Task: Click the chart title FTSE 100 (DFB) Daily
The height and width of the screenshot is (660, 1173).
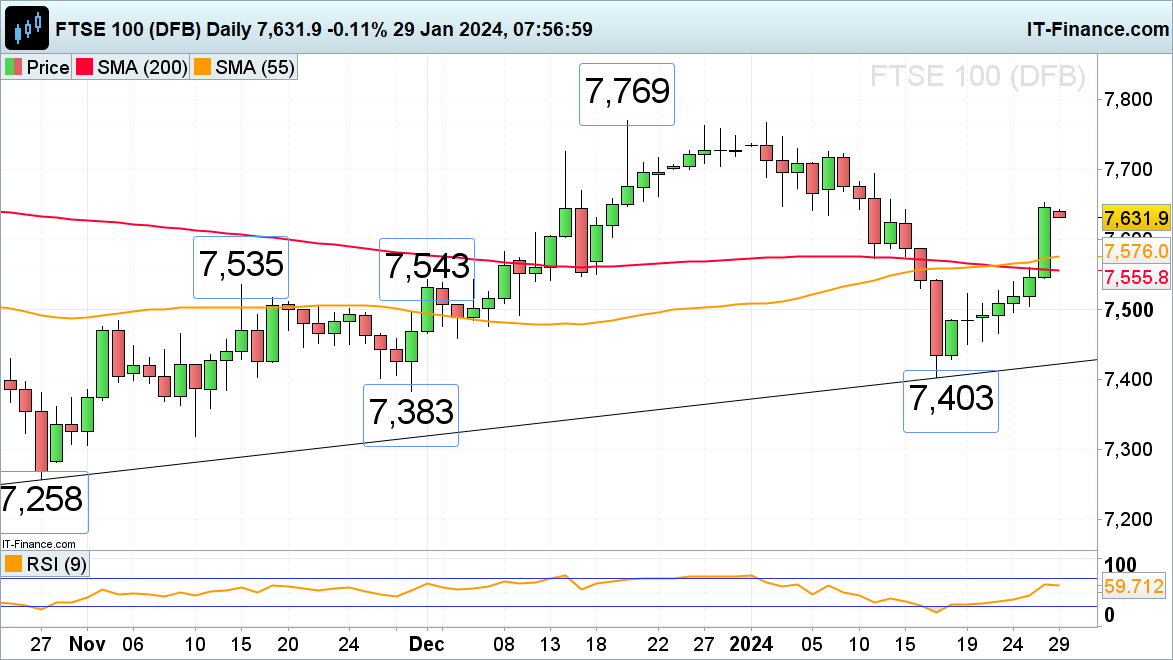Action: [x=153, y=29]
